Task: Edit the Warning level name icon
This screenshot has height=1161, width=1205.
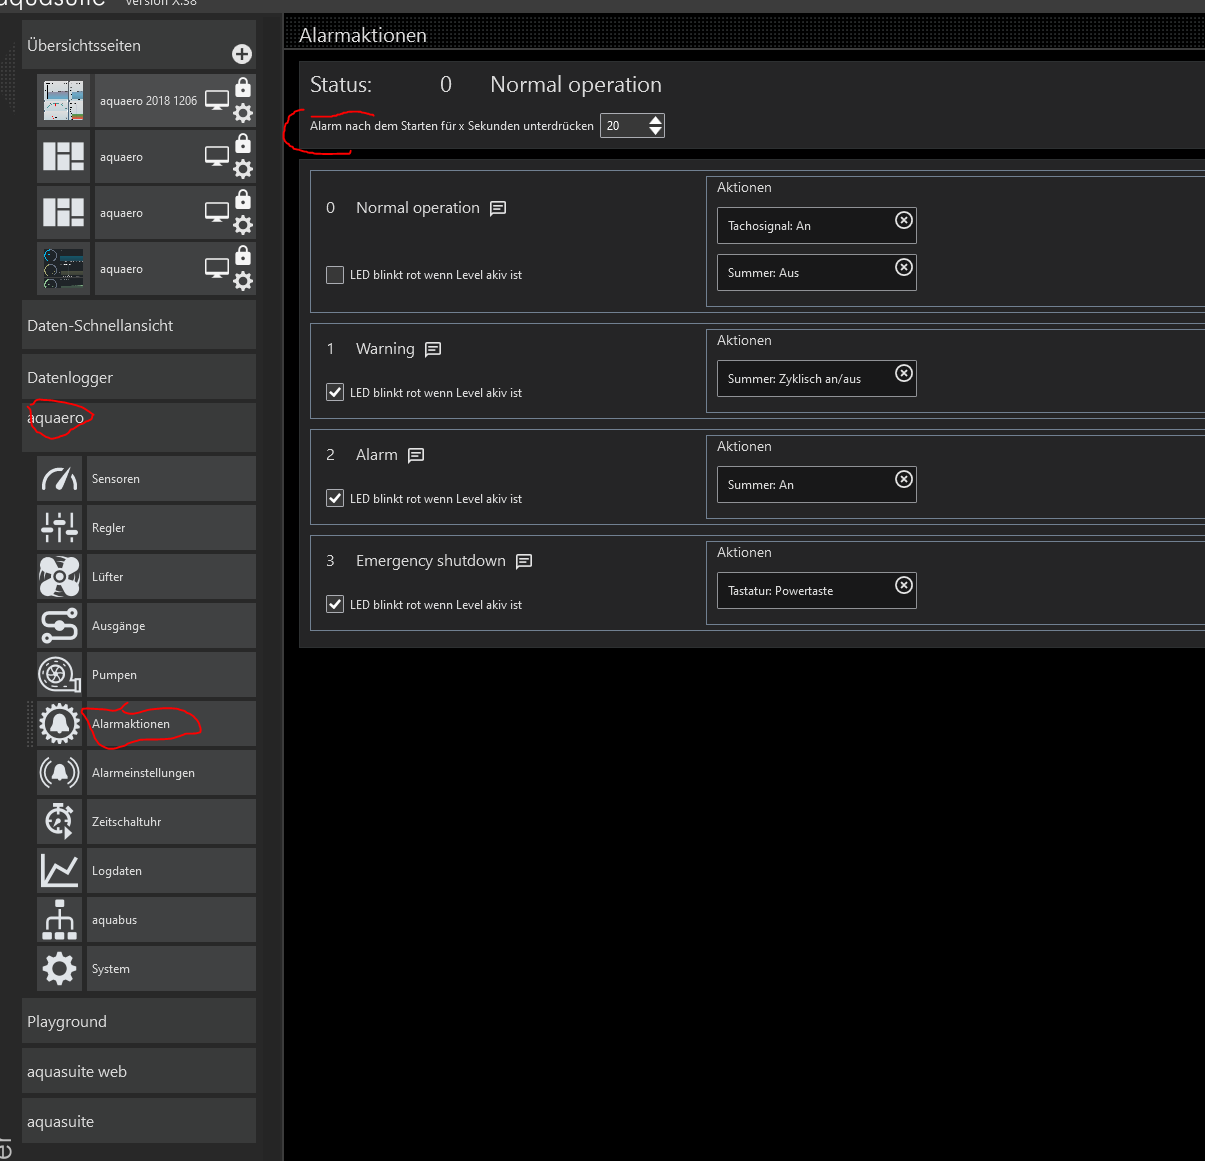Action: point(433,349)
